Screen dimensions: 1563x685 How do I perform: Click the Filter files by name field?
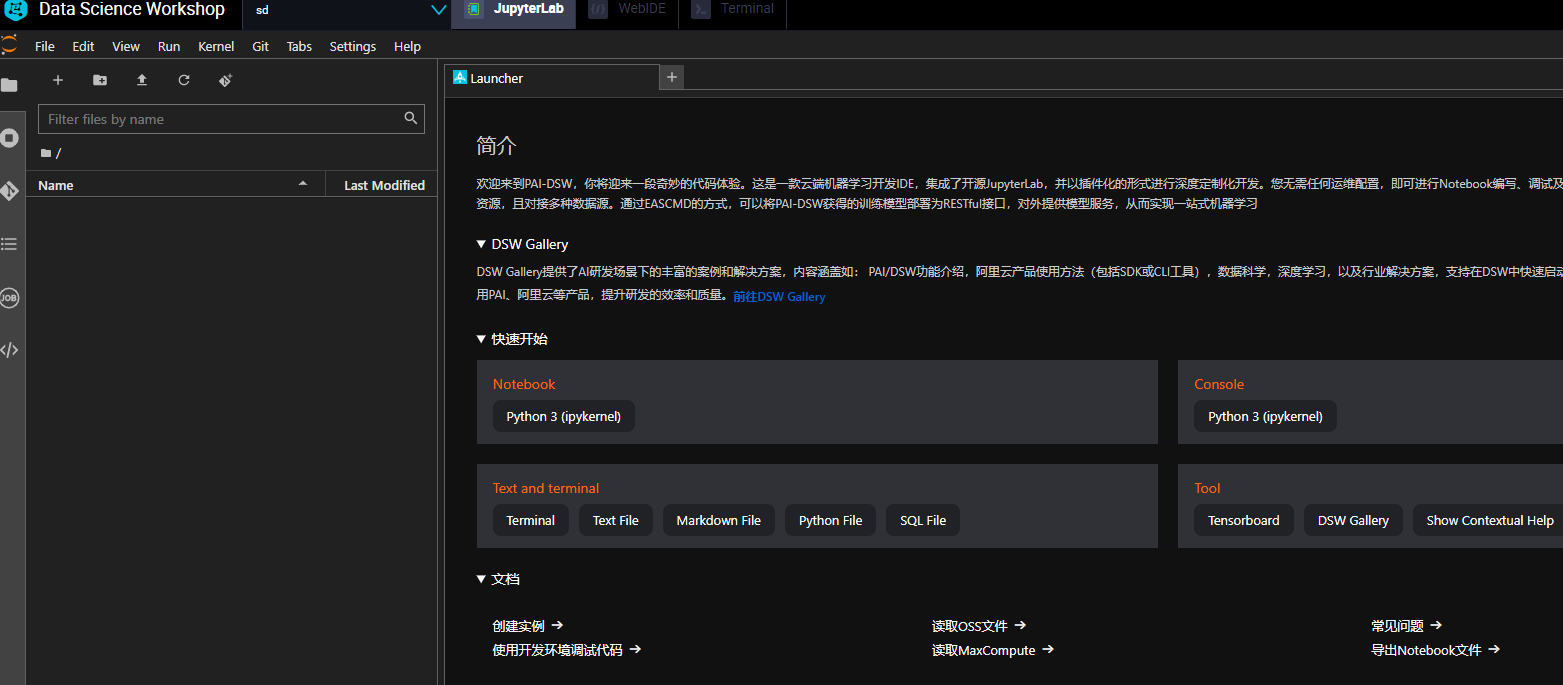[x=222, y=119]
